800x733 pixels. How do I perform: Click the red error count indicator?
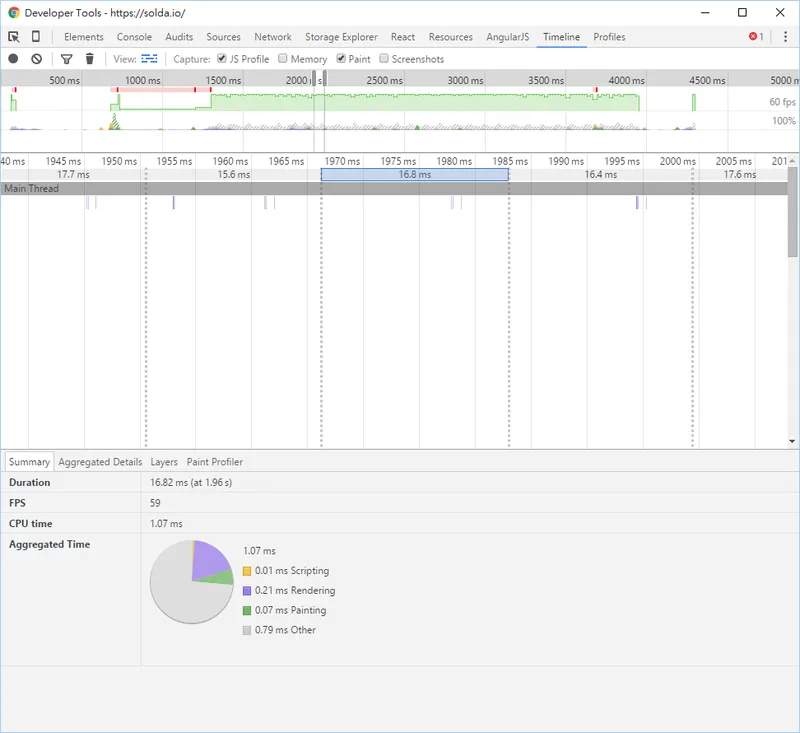[x=756, y=37]
